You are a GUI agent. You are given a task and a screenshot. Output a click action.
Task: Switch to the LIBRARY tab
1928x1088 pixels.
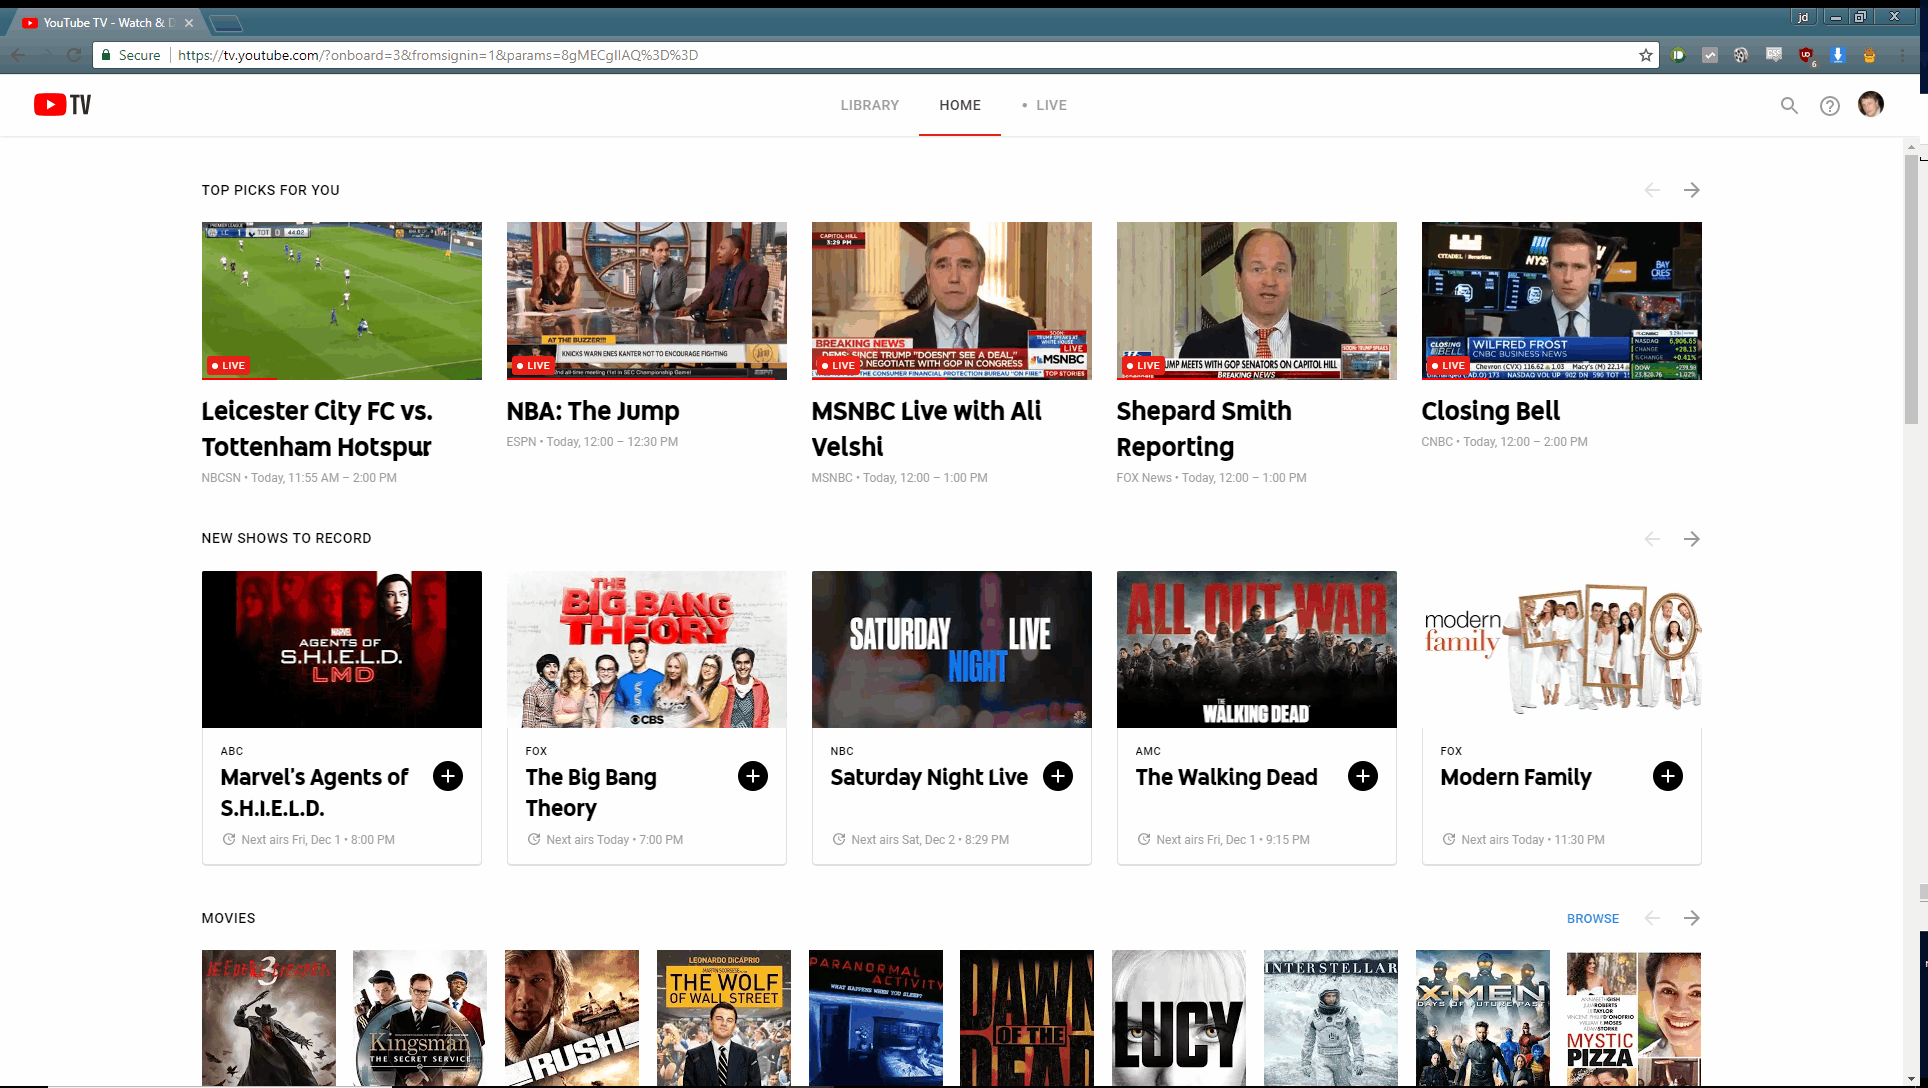point(869,105)
